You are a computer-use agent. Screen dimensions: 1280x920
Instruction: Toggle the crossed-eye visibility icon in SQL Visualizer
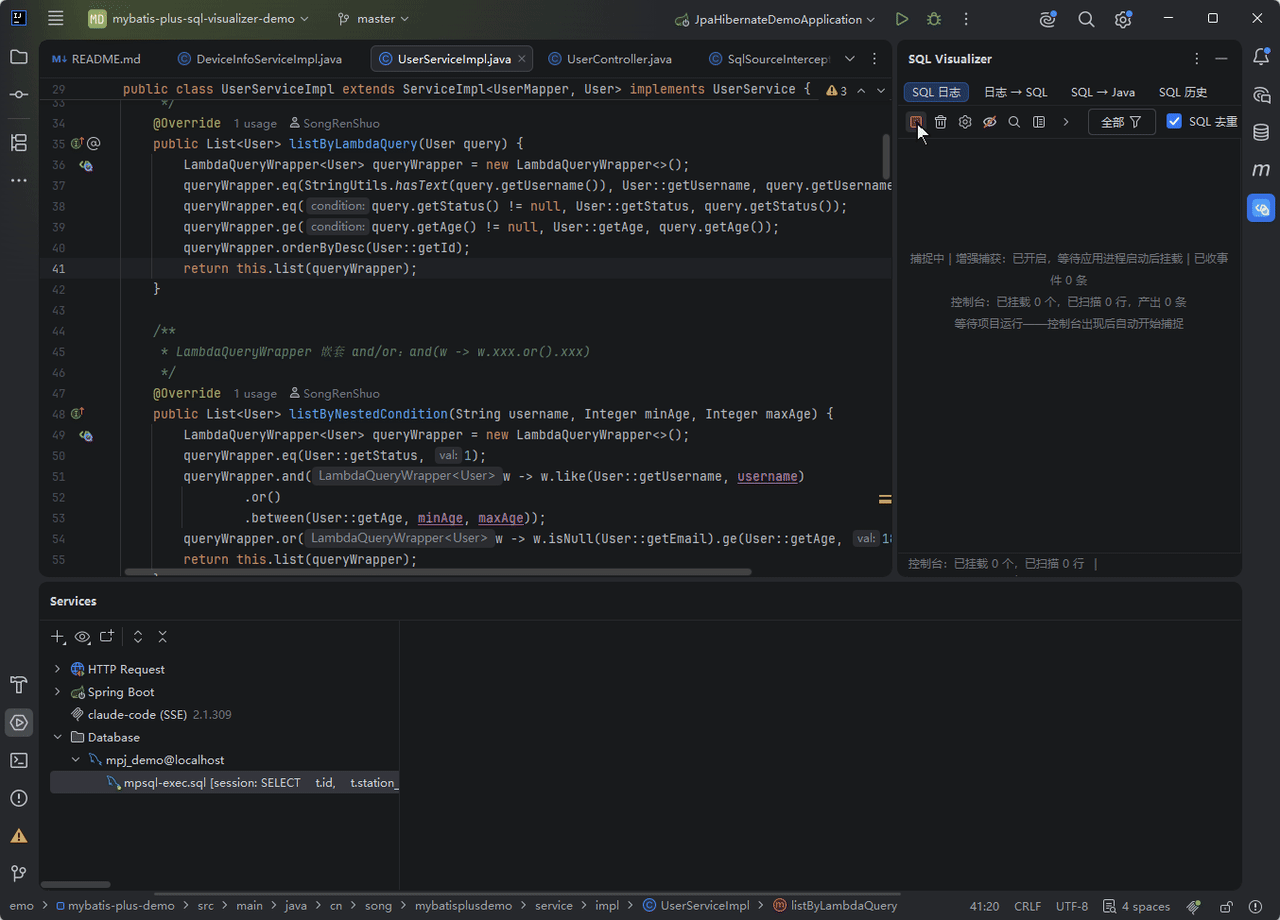coord(989,122)
